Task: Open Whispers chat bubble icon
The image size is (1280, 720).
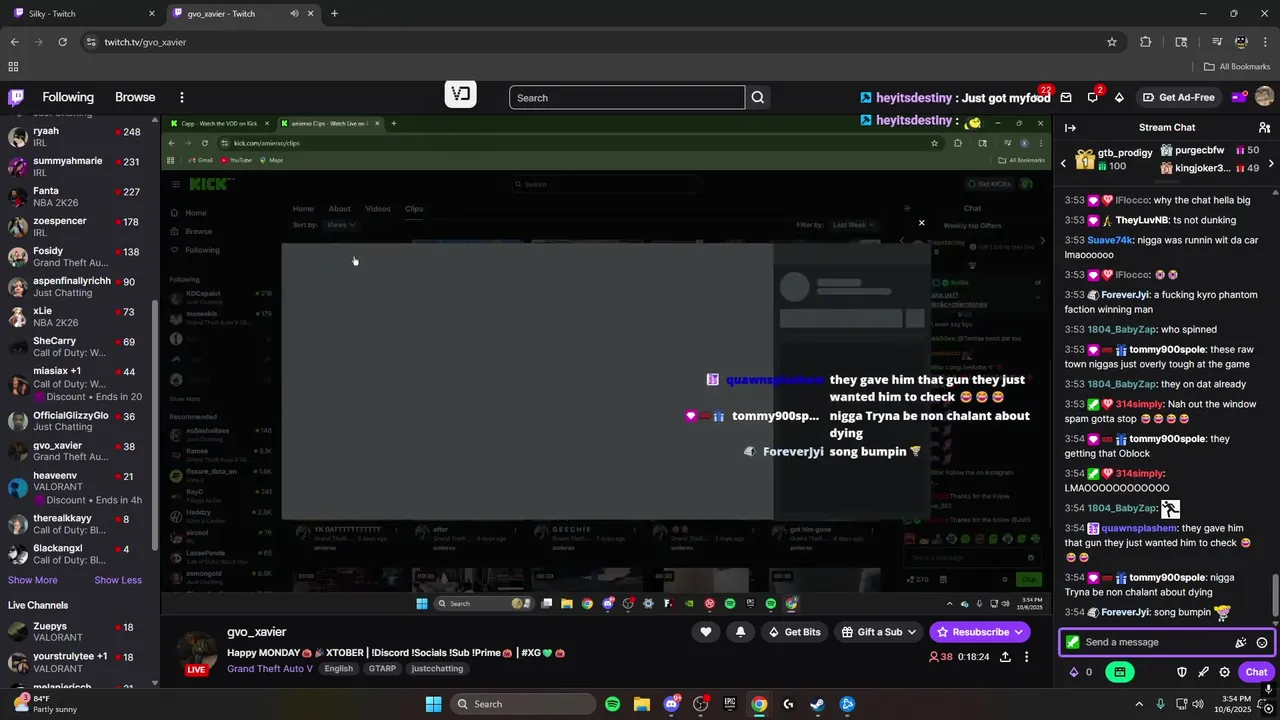Action: [x=1092, y=97]
